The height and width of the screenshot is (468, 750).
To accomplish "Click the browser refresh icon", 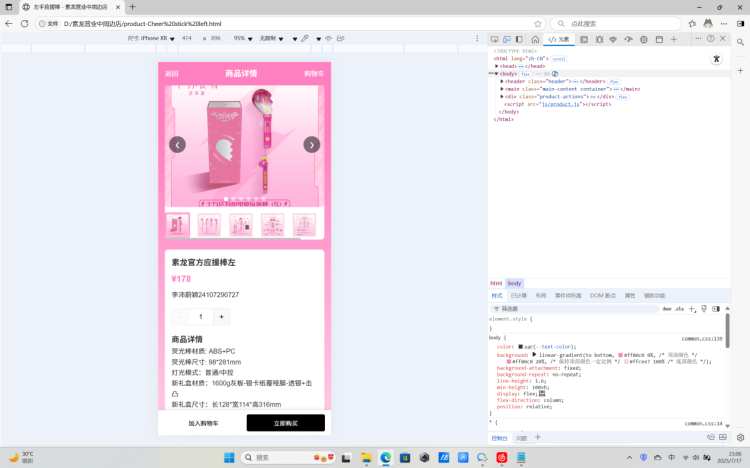I will click(24, 23).
